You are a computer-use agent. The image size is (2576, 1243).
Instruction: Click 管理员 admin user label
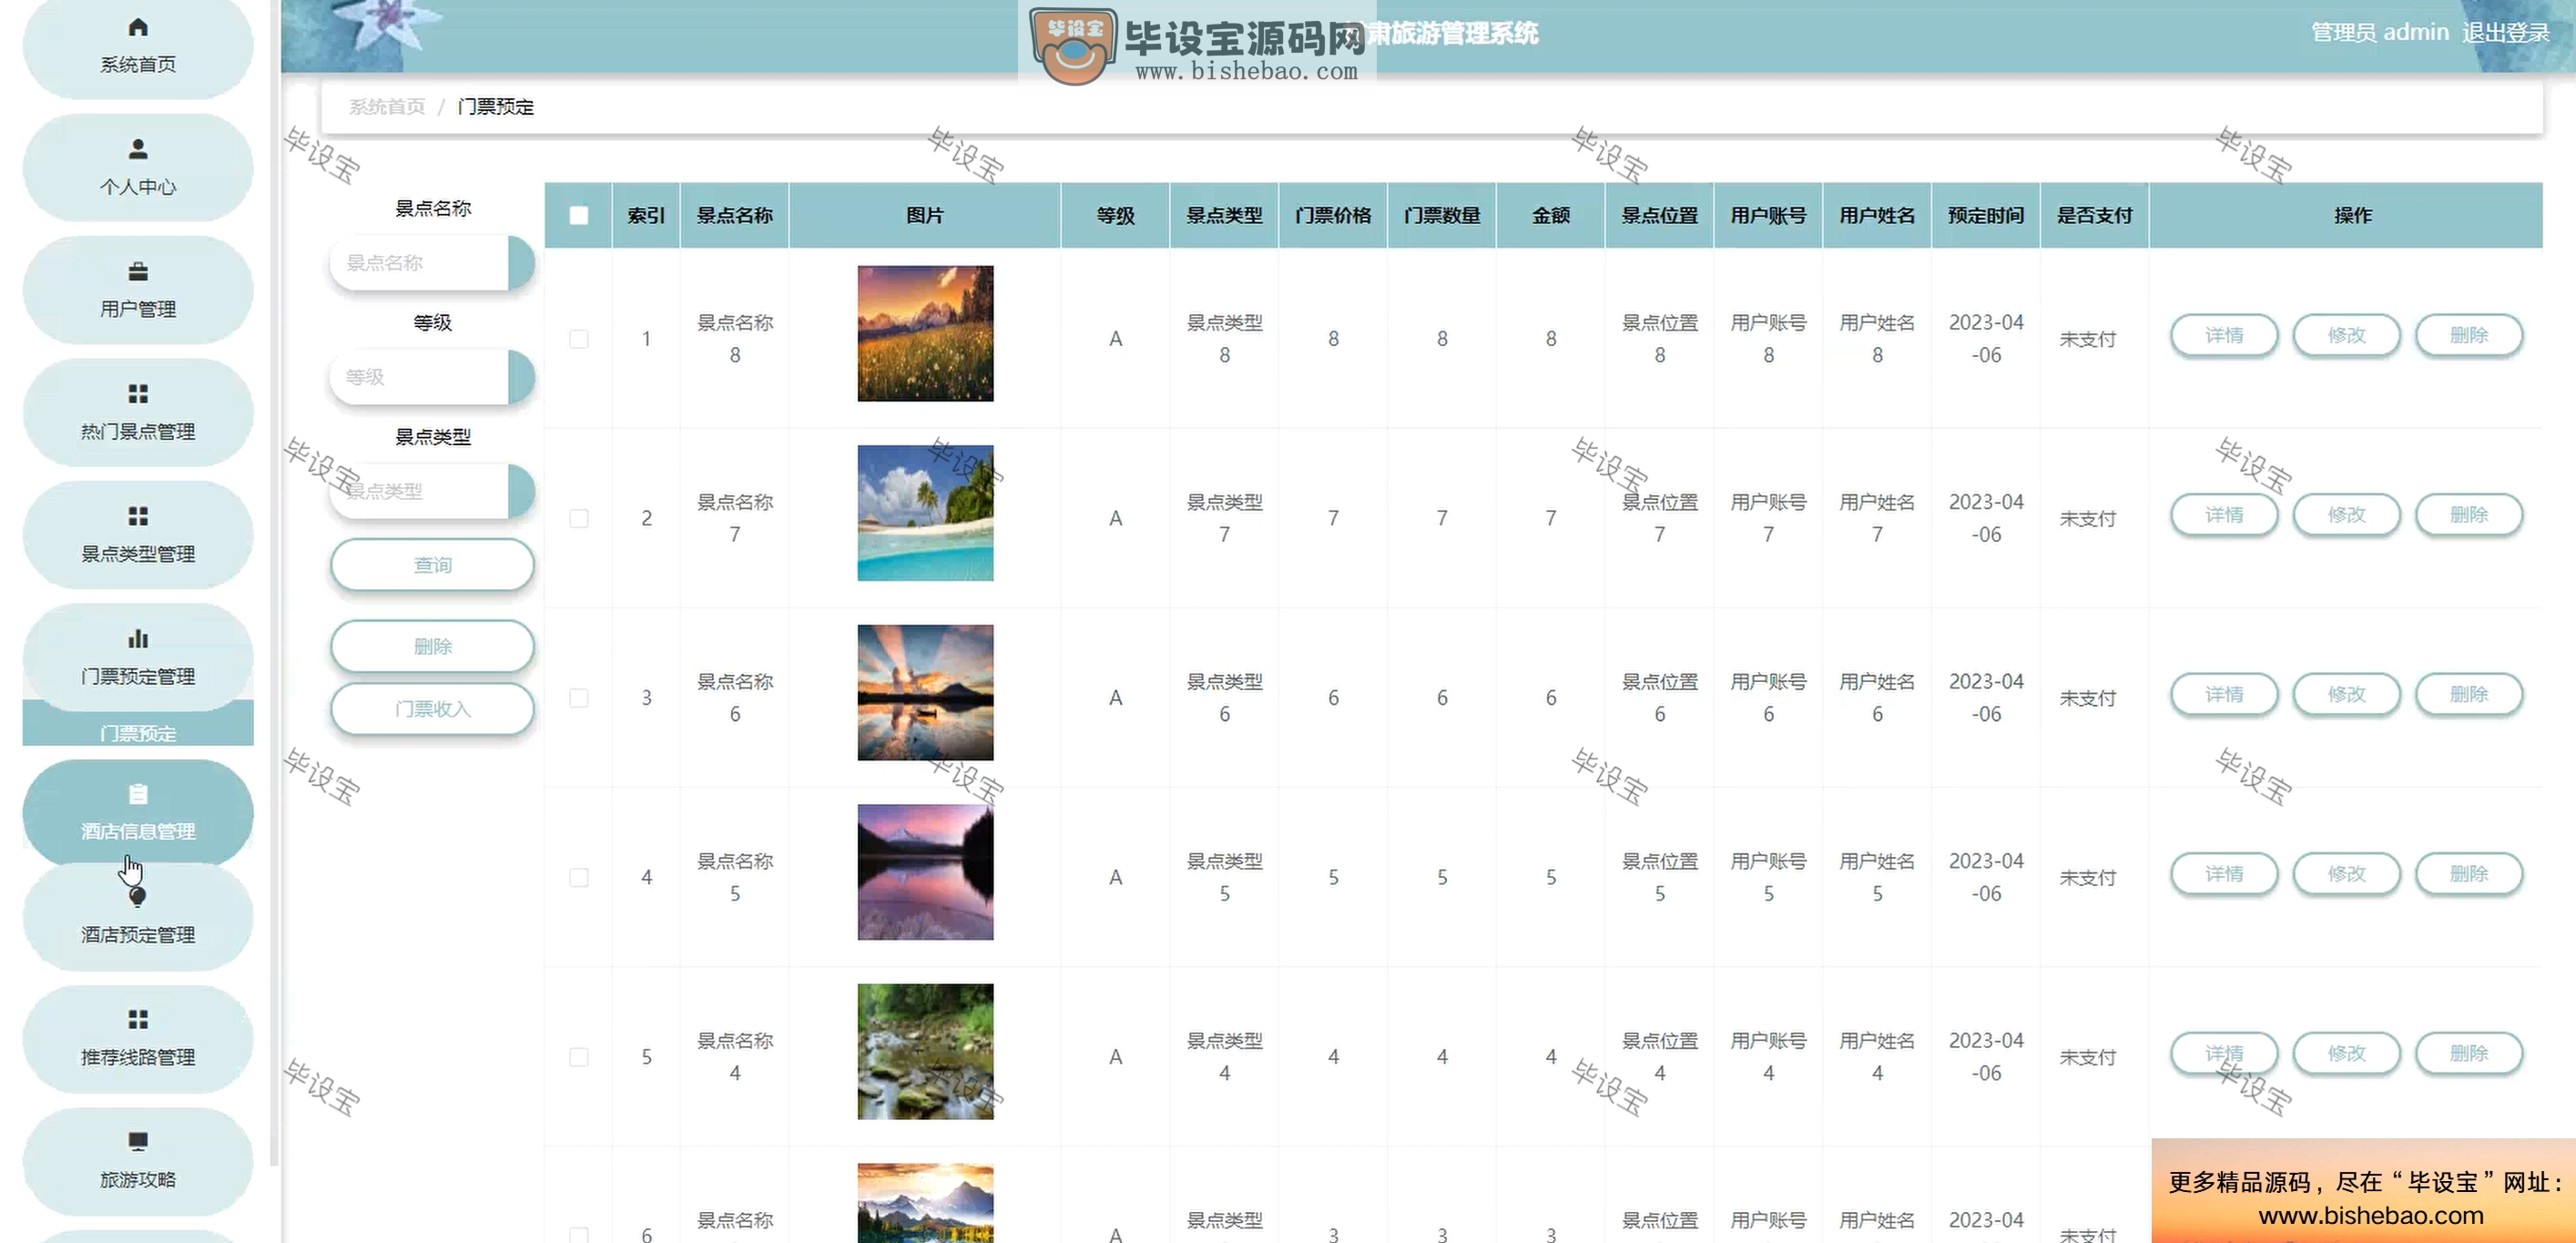pyautogui.click(x=2380, y=33)
